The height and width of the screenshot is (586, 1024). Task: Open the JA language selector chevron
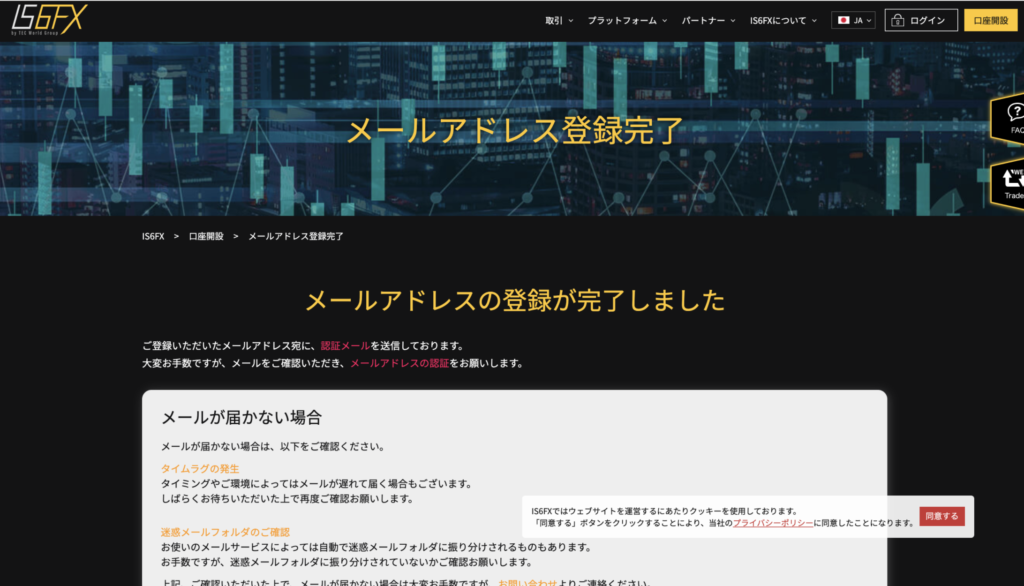[869, 20]
